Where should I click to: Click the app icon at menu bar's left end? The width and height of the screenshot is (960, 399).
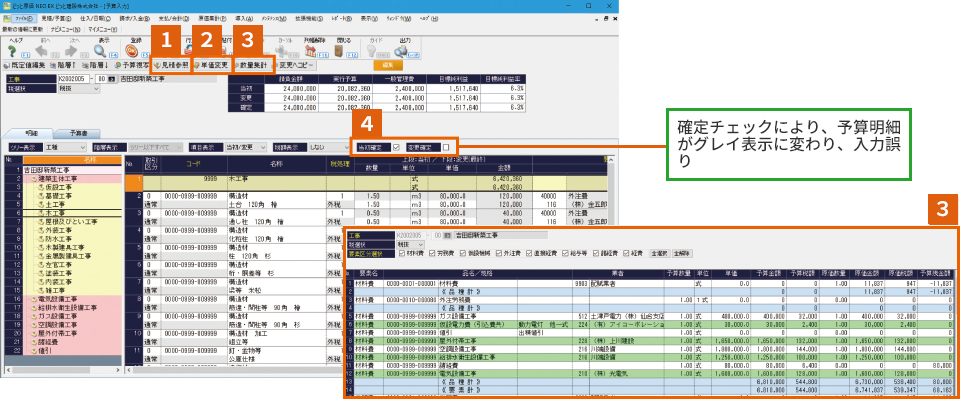click(6, 18)
